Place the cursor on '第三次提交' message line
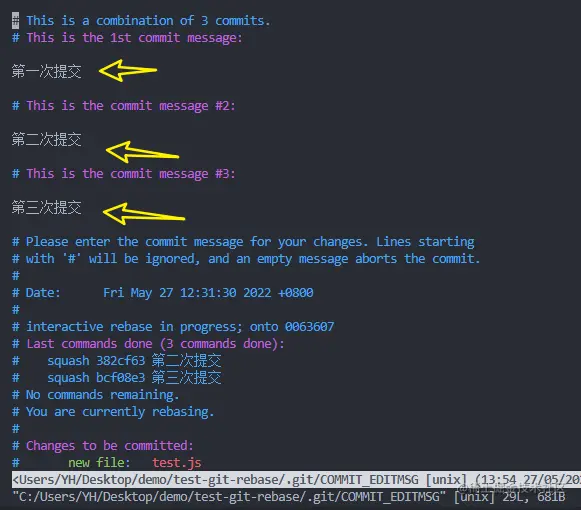The width and height of the screenshot is (581, 510). coord(46,207)
